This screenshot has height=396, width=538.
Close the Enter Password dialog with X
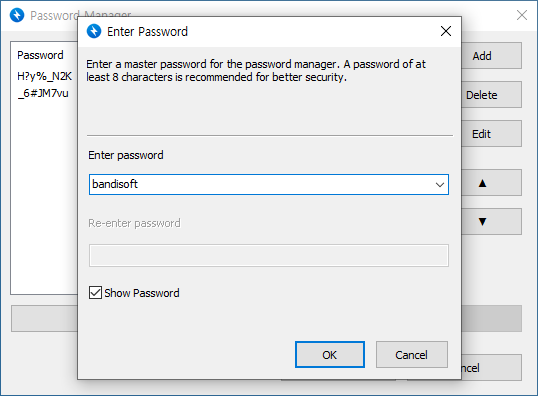446,31
